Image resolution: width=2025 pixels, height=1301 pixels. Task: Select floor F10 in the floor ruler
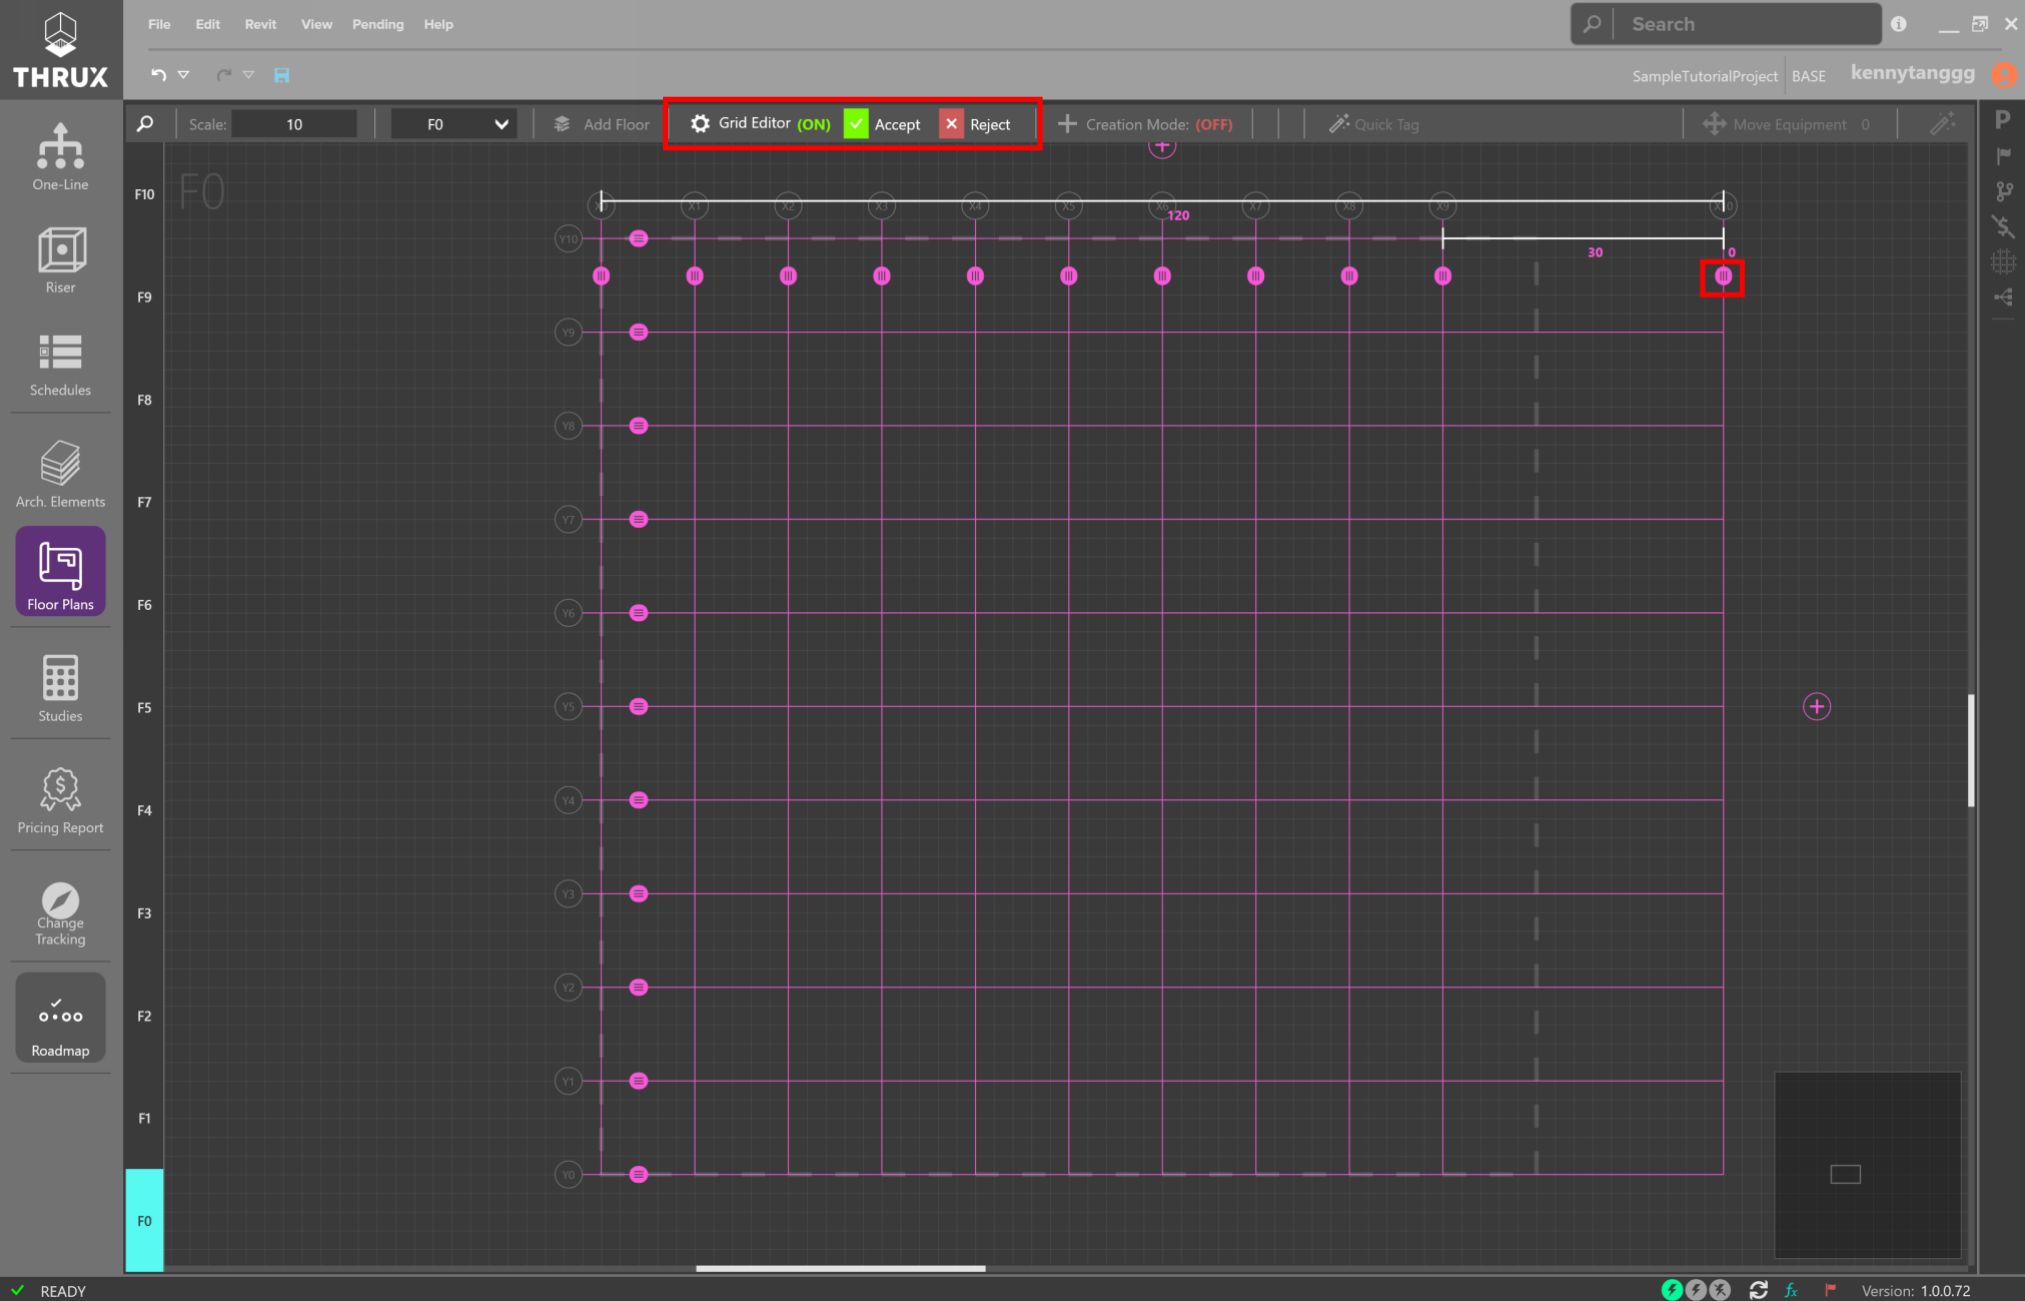(144, 194)
